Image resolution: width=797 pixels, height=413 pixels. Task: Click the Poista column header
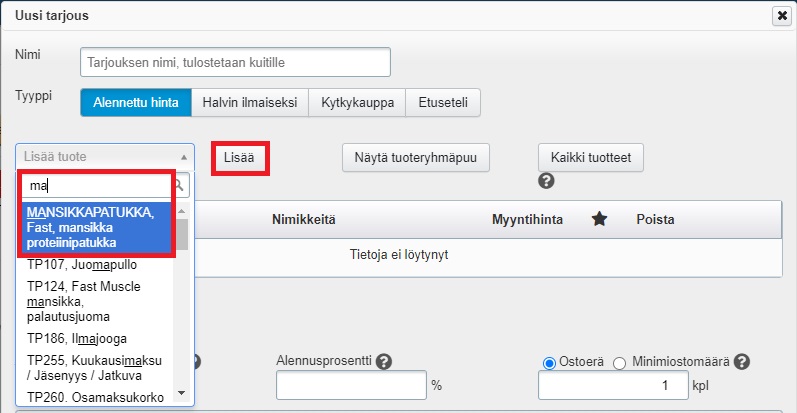(x=655, y=219)
